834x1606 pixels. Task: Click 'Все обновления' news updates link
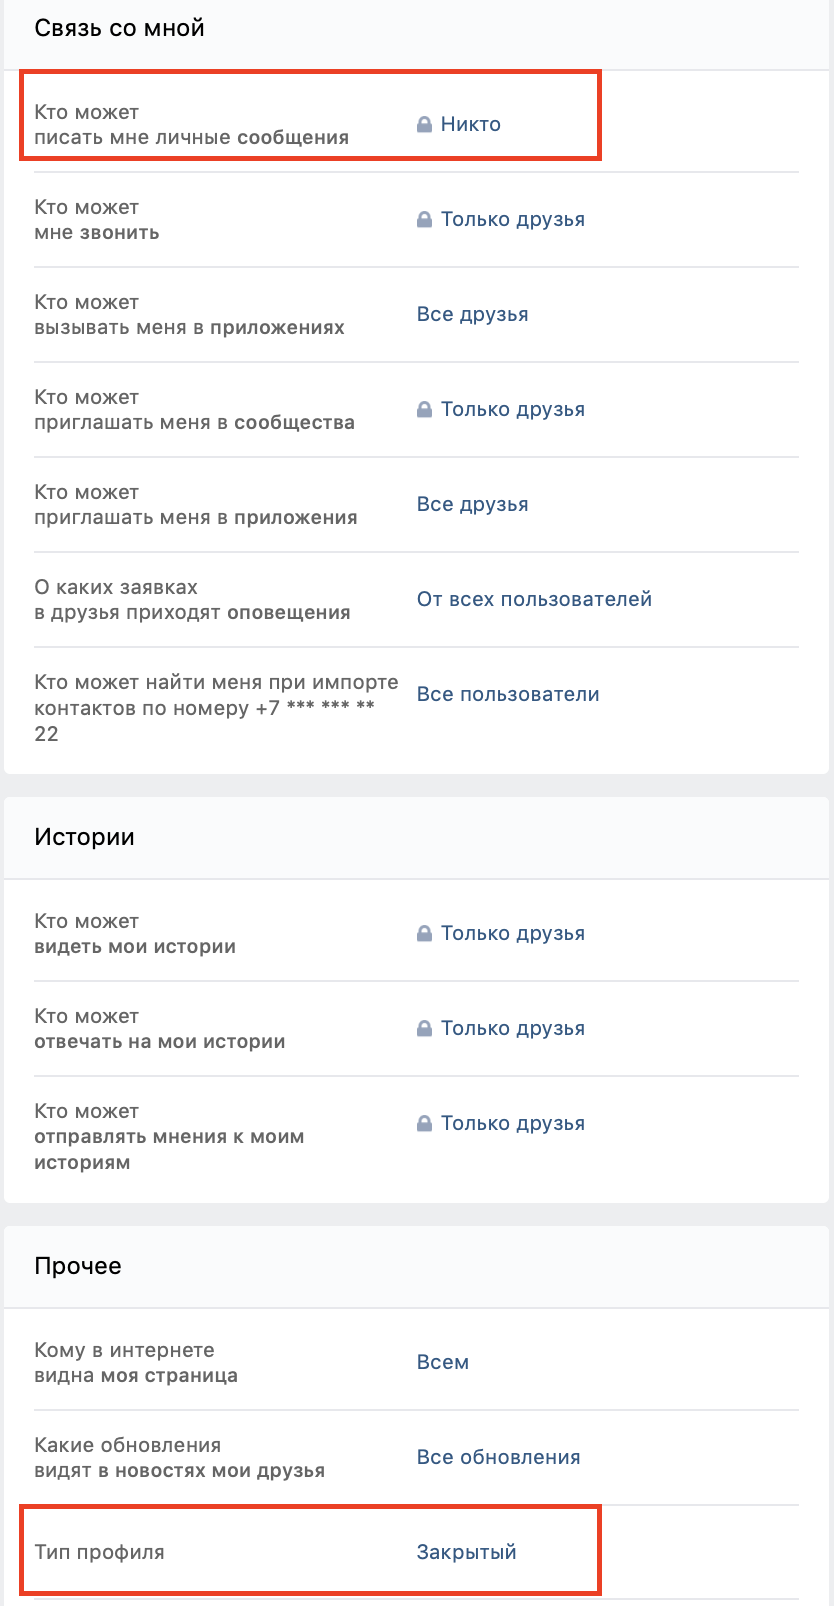coord(498,1457)
